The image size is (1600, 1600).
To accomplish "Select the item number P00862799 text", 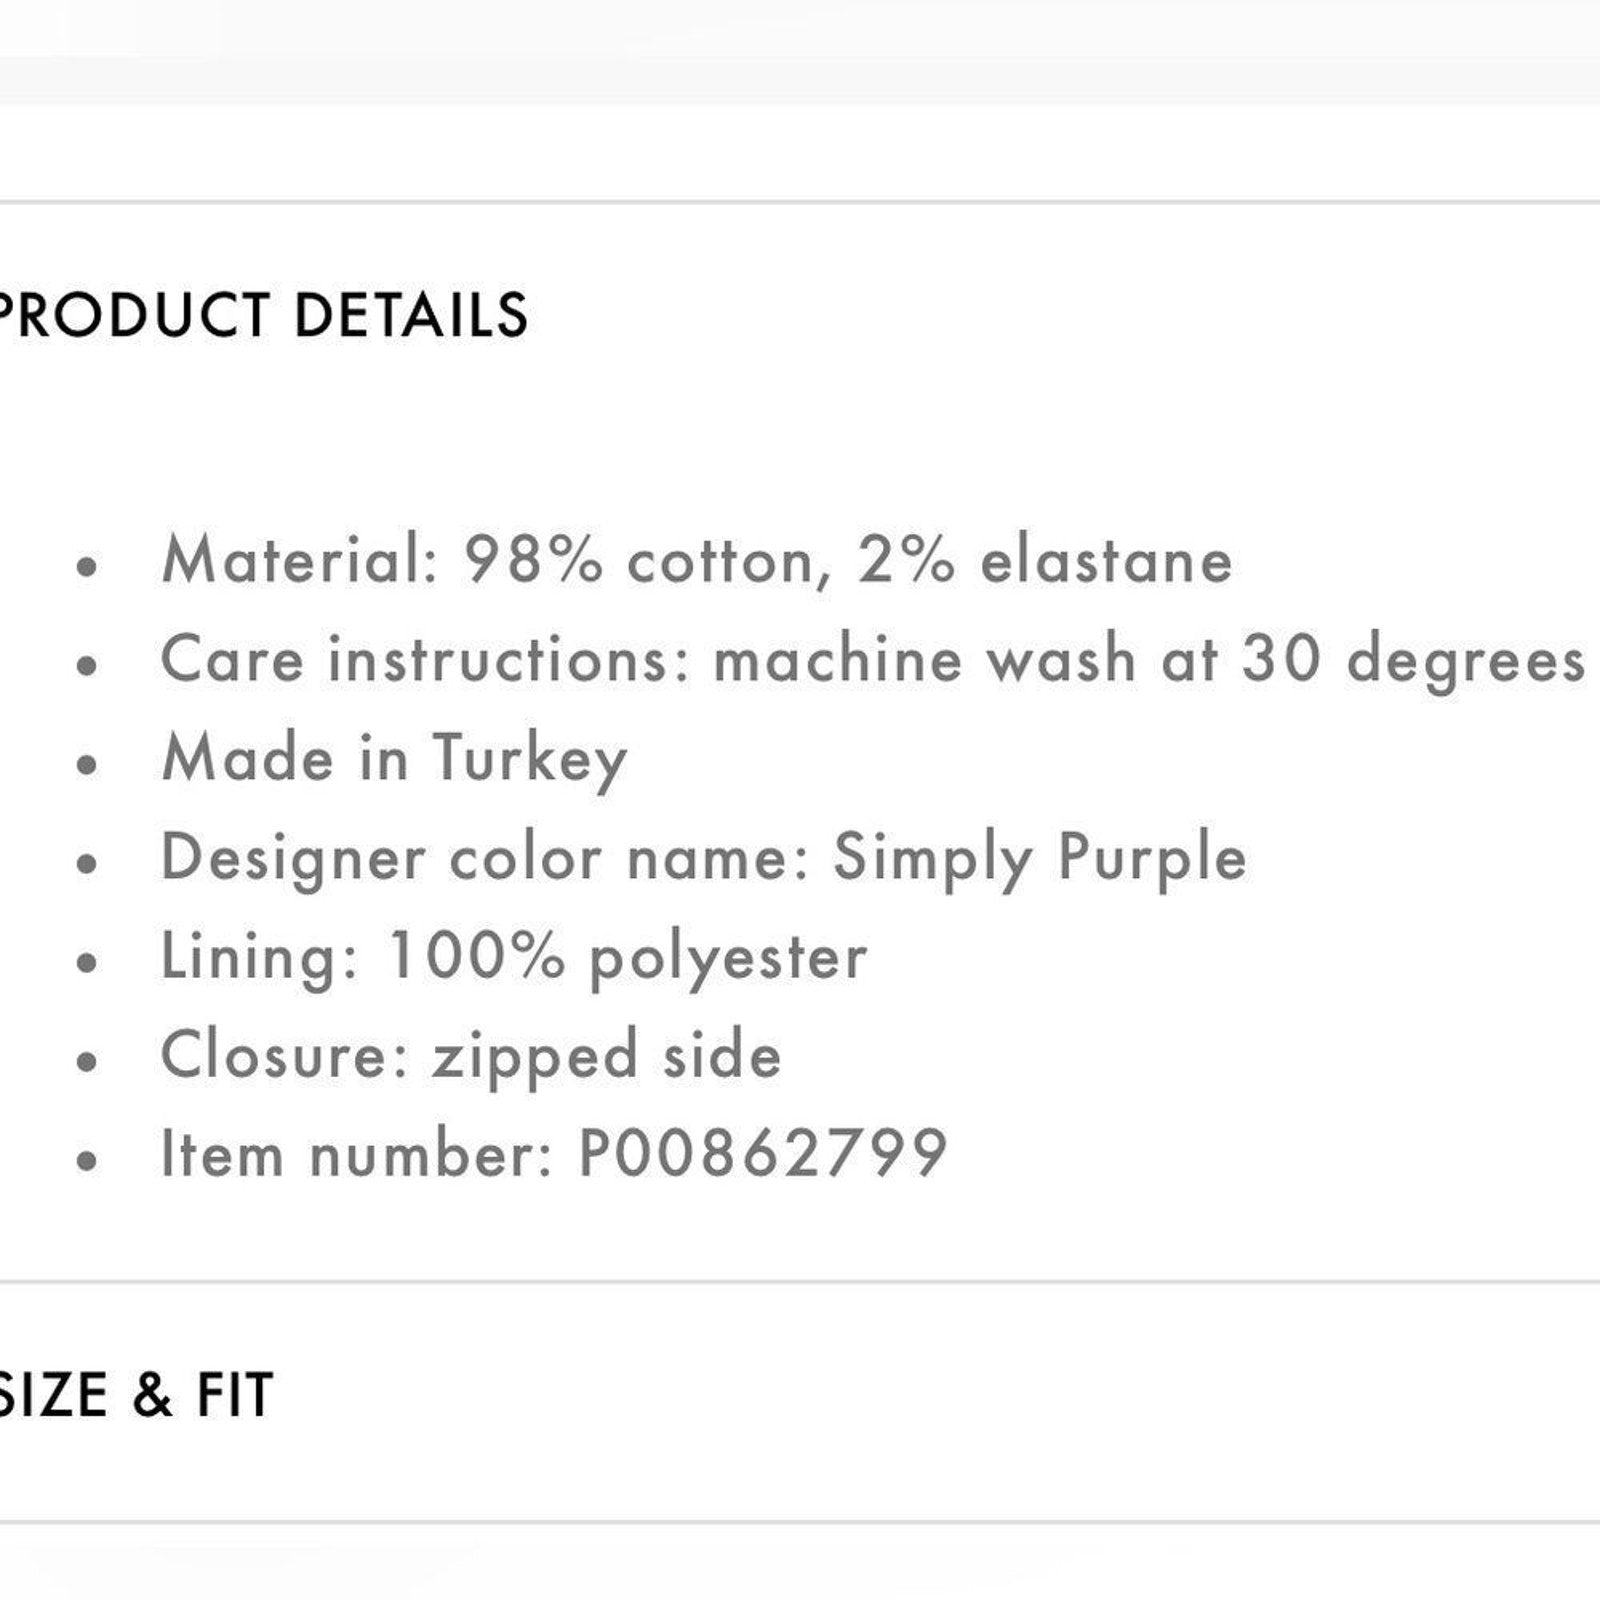I will tap(763, 1153).
